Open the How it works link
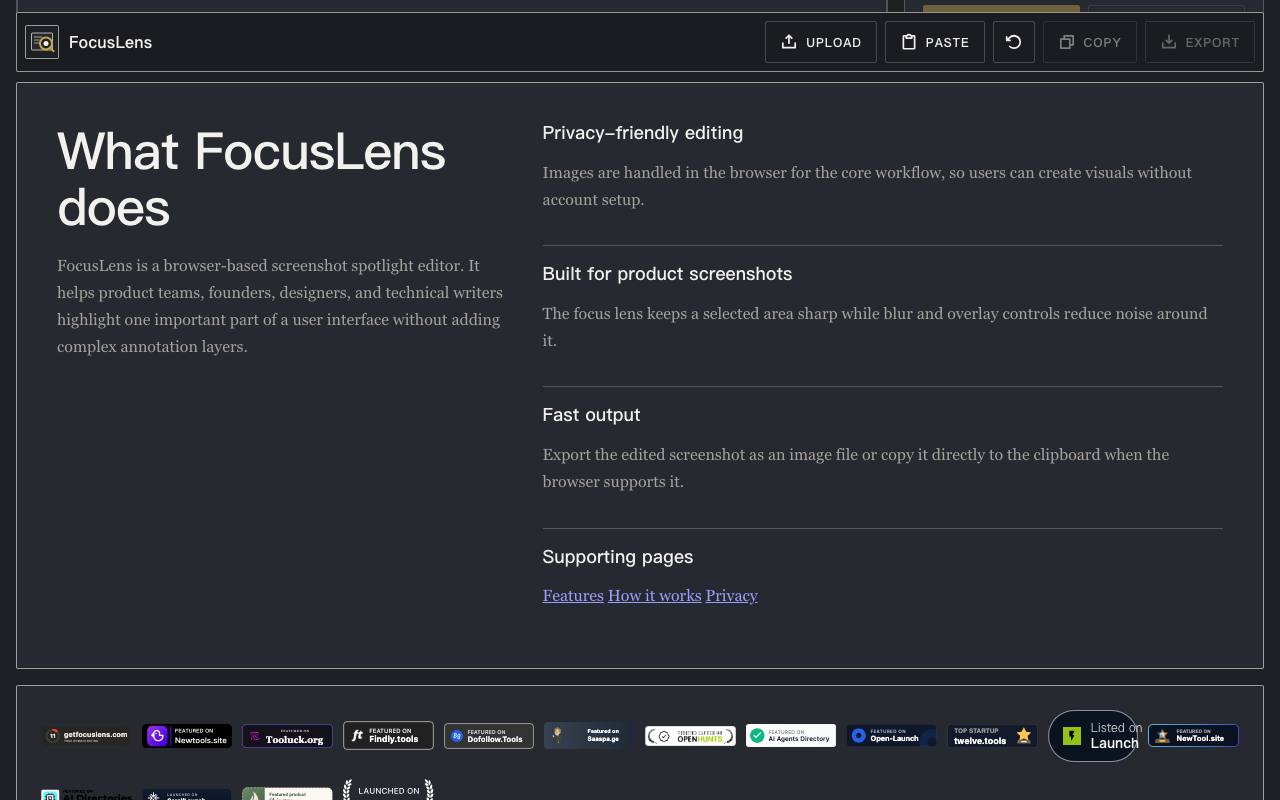1280x800 pixels. [x=655, y=595]
